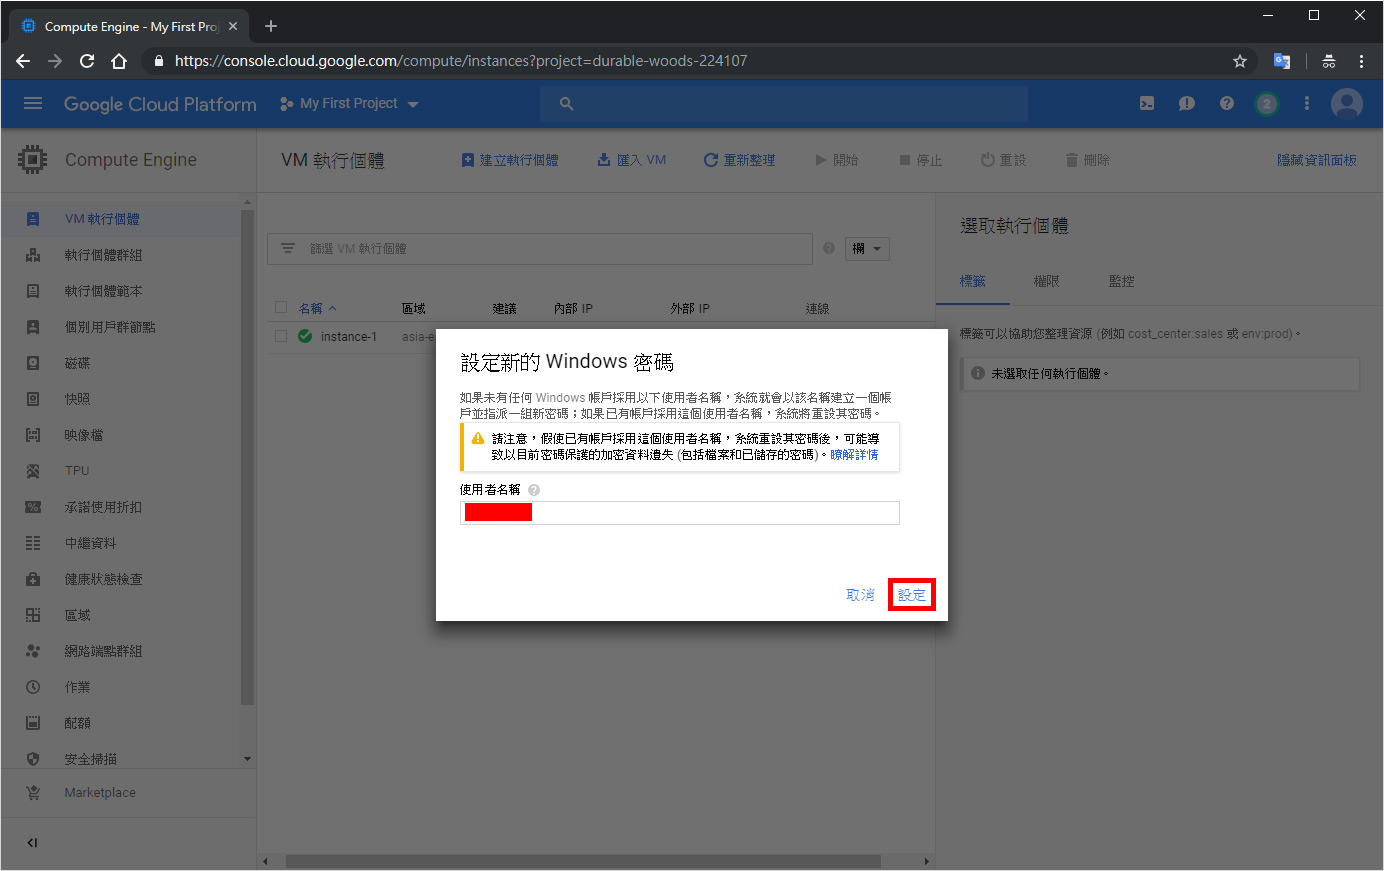Viewport: 1384px width, 871px height.
Task: Click 隱藏資訊面板 link
Action: pos(1316,160)
